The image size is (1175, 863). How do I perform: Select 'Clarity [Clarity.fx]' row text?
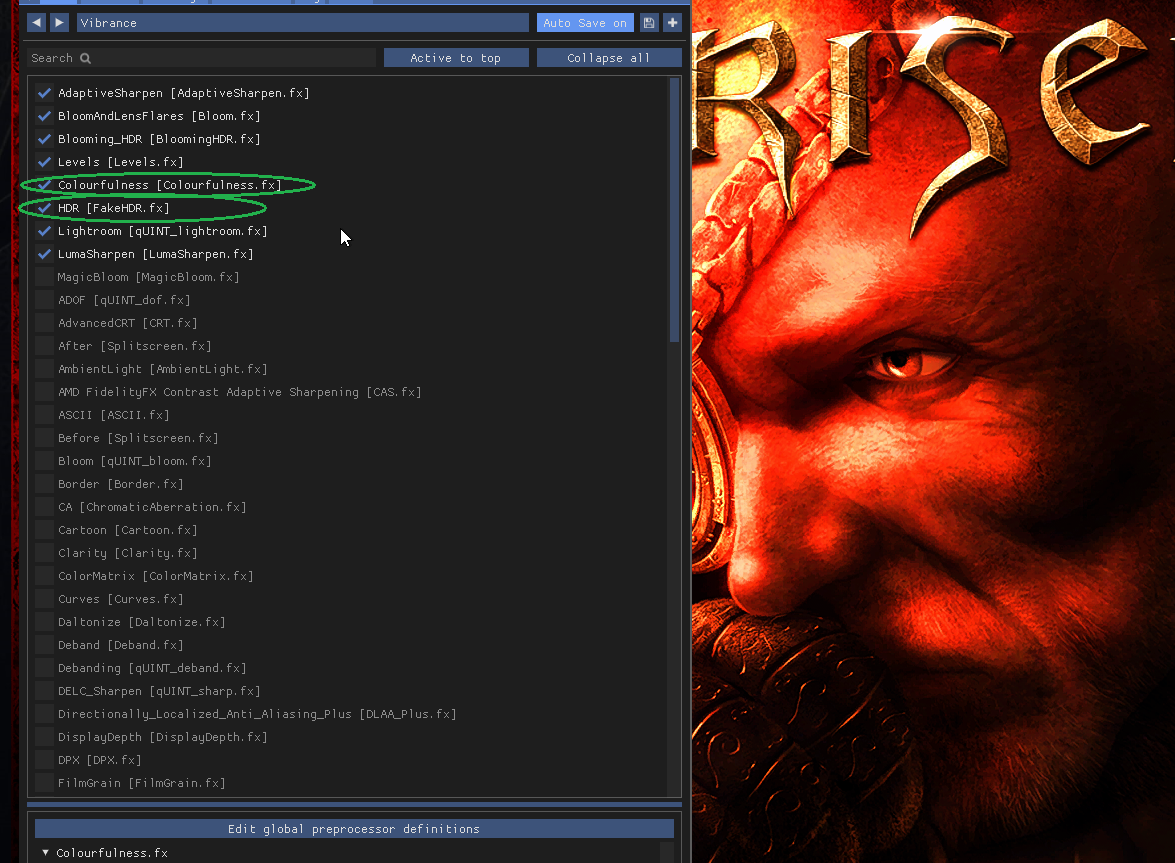(127, 553)
